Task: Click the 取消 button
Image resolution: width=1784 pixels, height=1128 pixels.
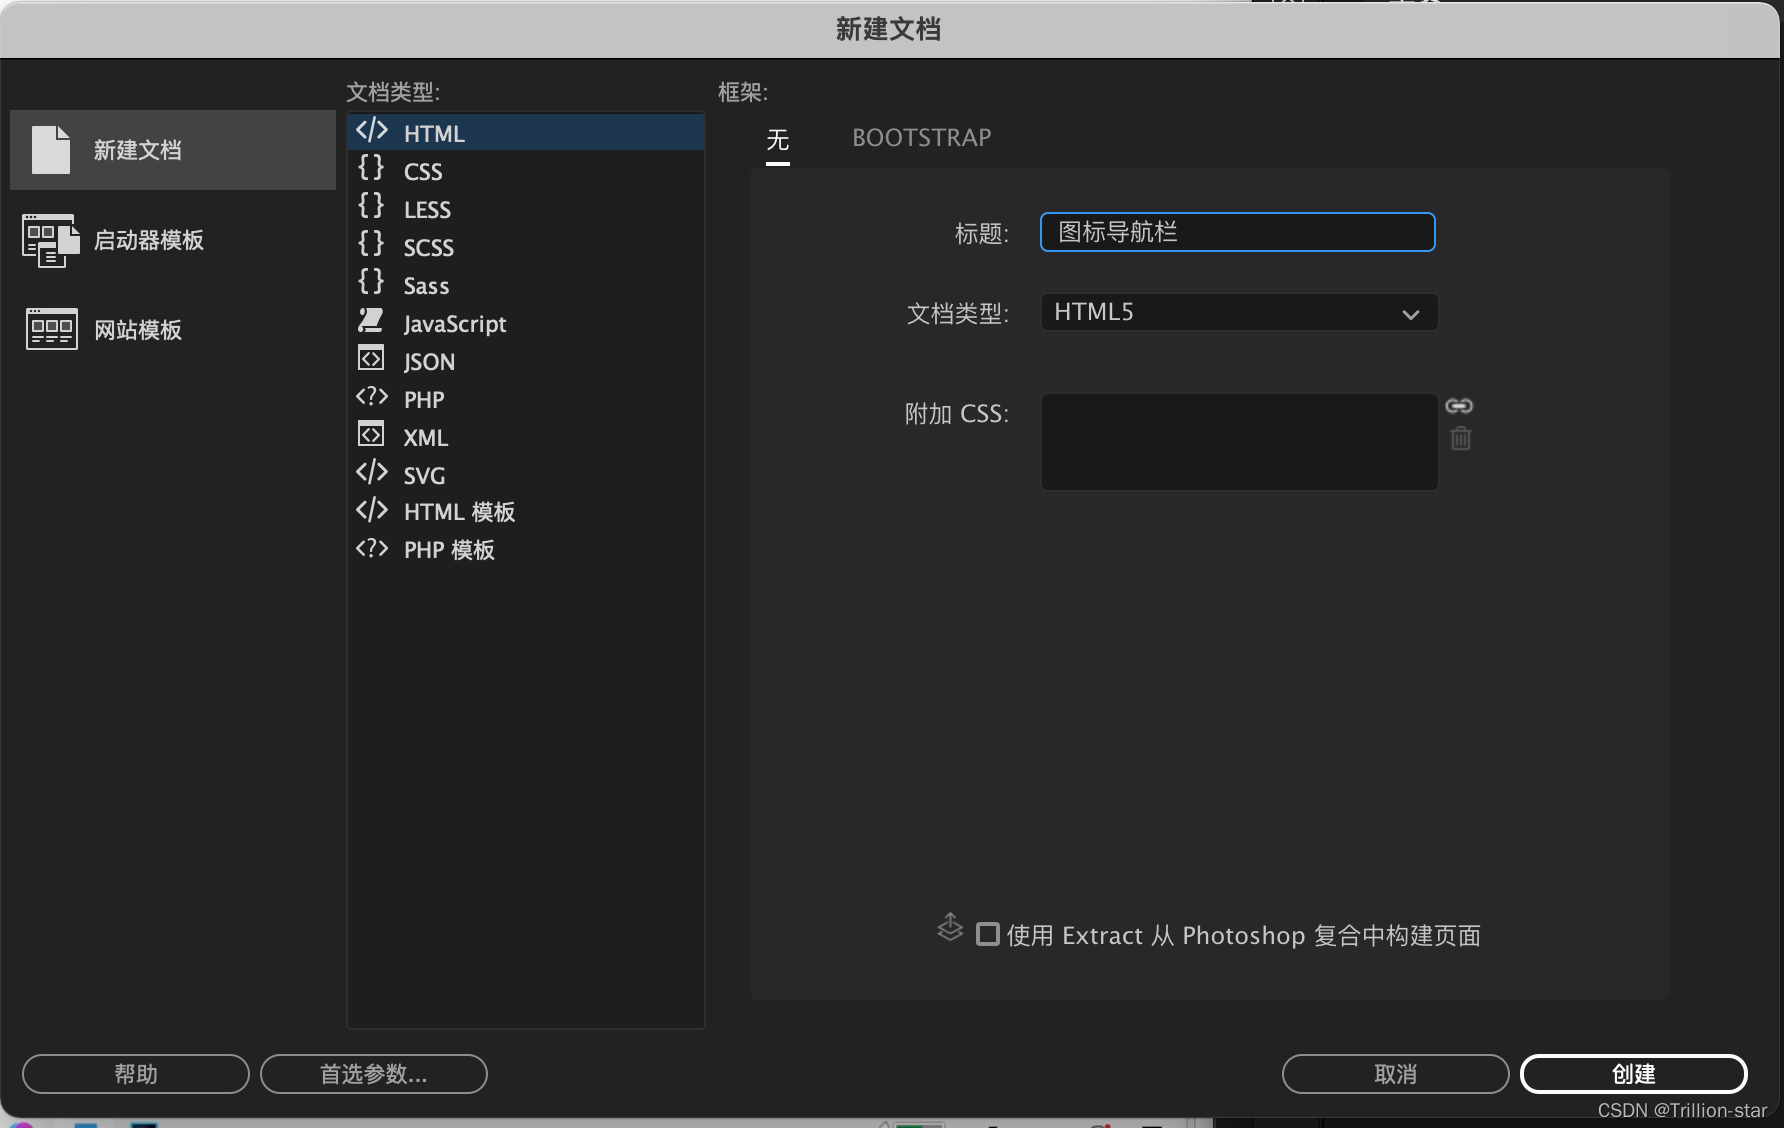Action: click(1396, 1074)
